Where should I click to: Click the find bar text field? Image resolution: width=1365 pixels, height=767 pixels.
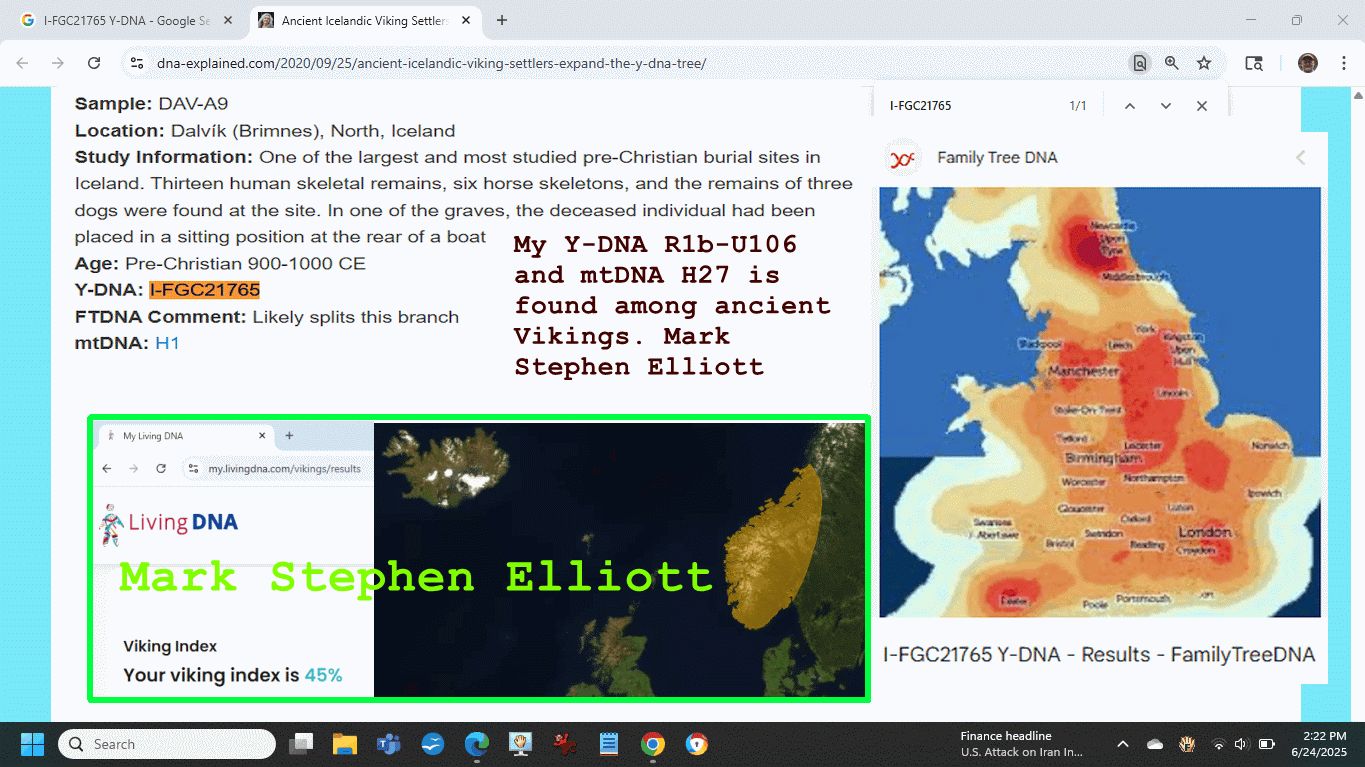(970, 106)
